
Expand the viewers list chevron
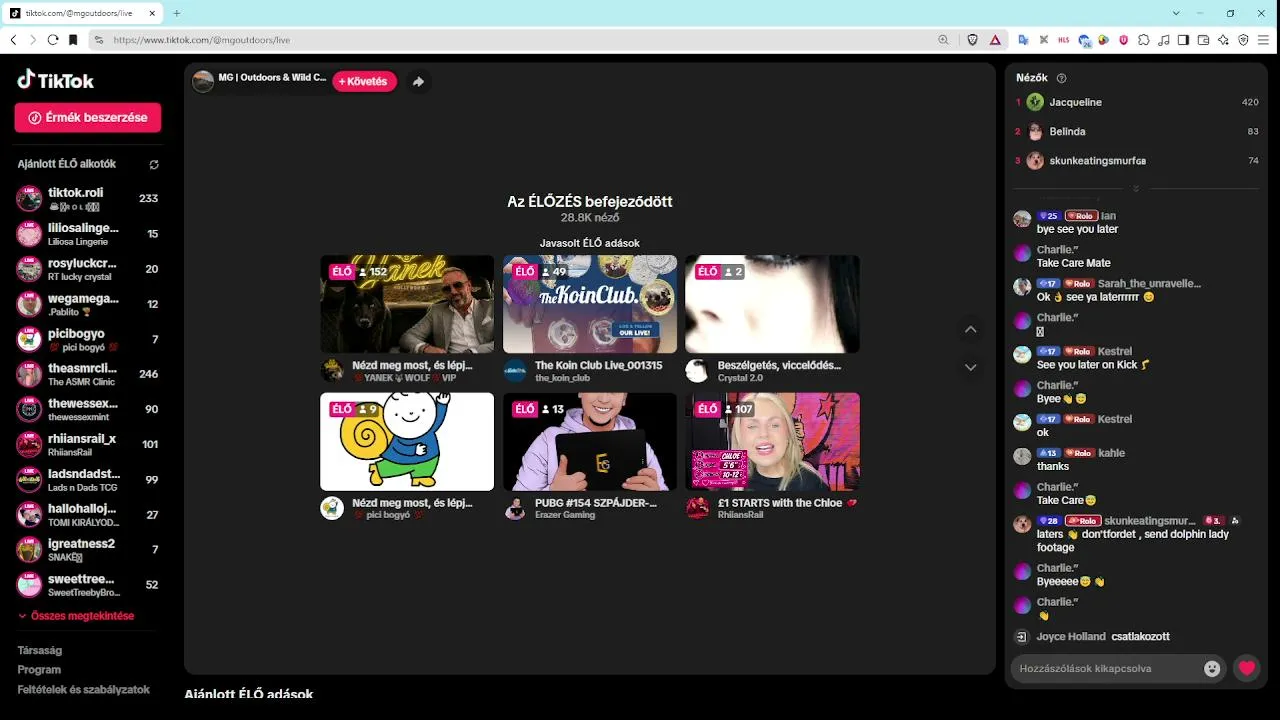pyautogui.click(x=1136, y=188)
